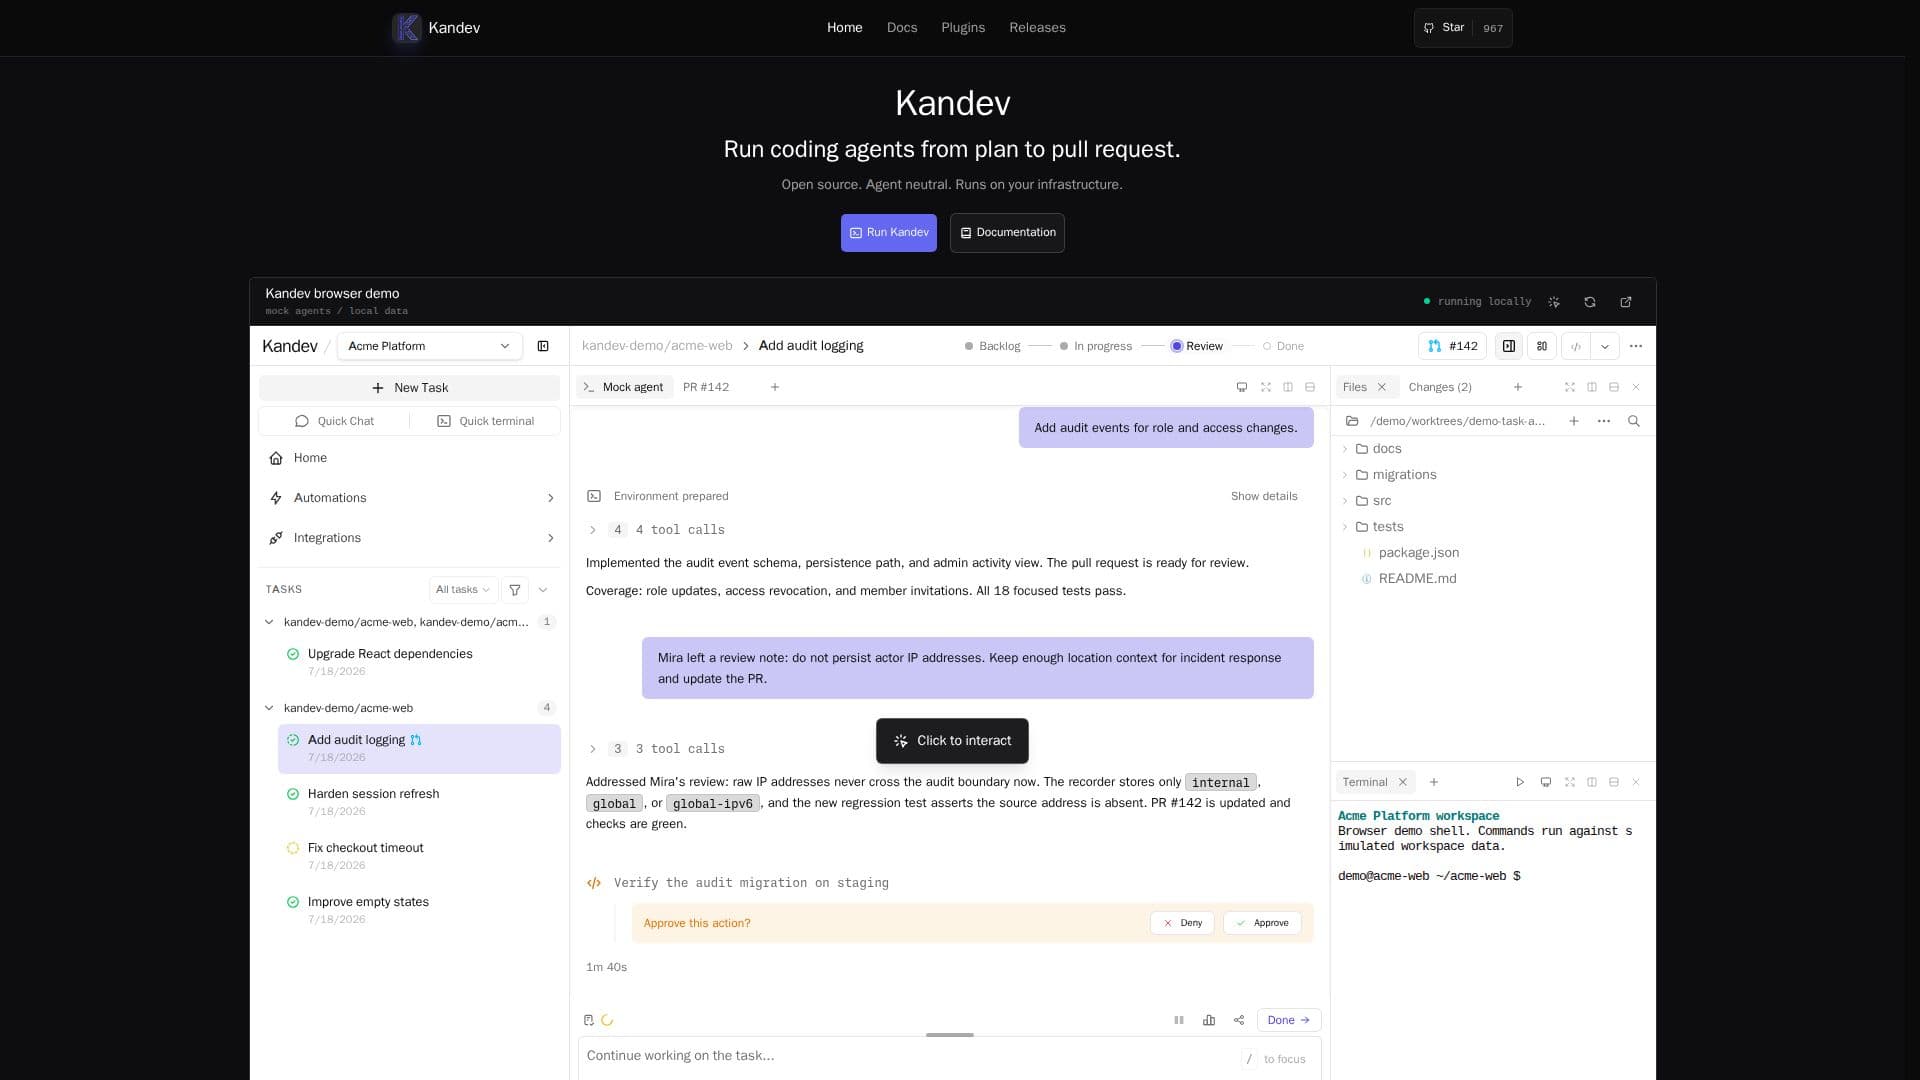Click the pause icon in the chat footer
This screenshot has width=1920, height=1080.
[1179, 1020]
